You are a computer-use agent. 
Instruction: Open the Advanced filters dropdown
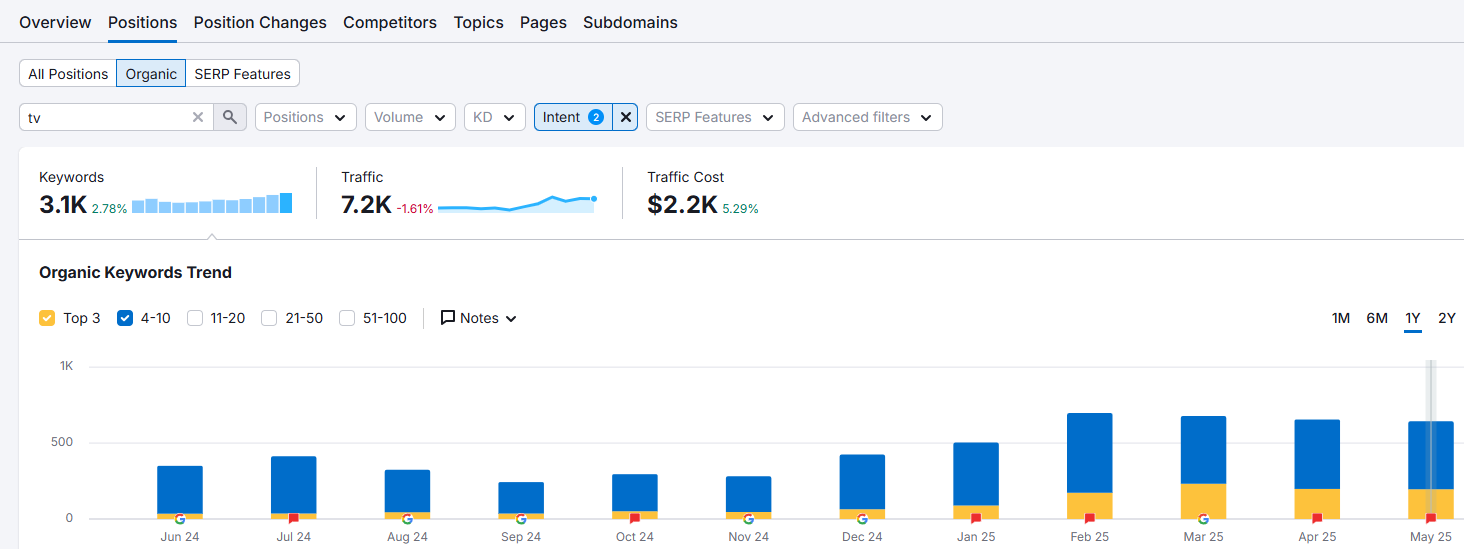click(x=867, y=117)
